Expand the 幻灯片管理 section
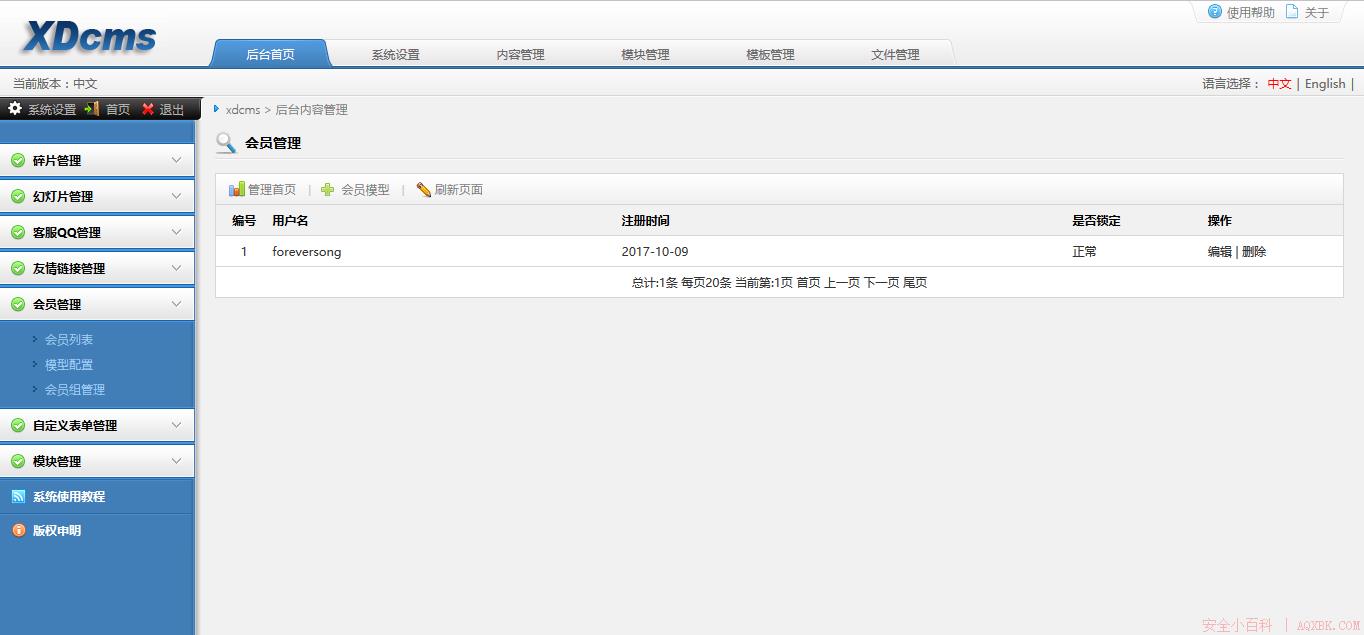Screen dimensions: 1364x635 click(x=97, y=196)
